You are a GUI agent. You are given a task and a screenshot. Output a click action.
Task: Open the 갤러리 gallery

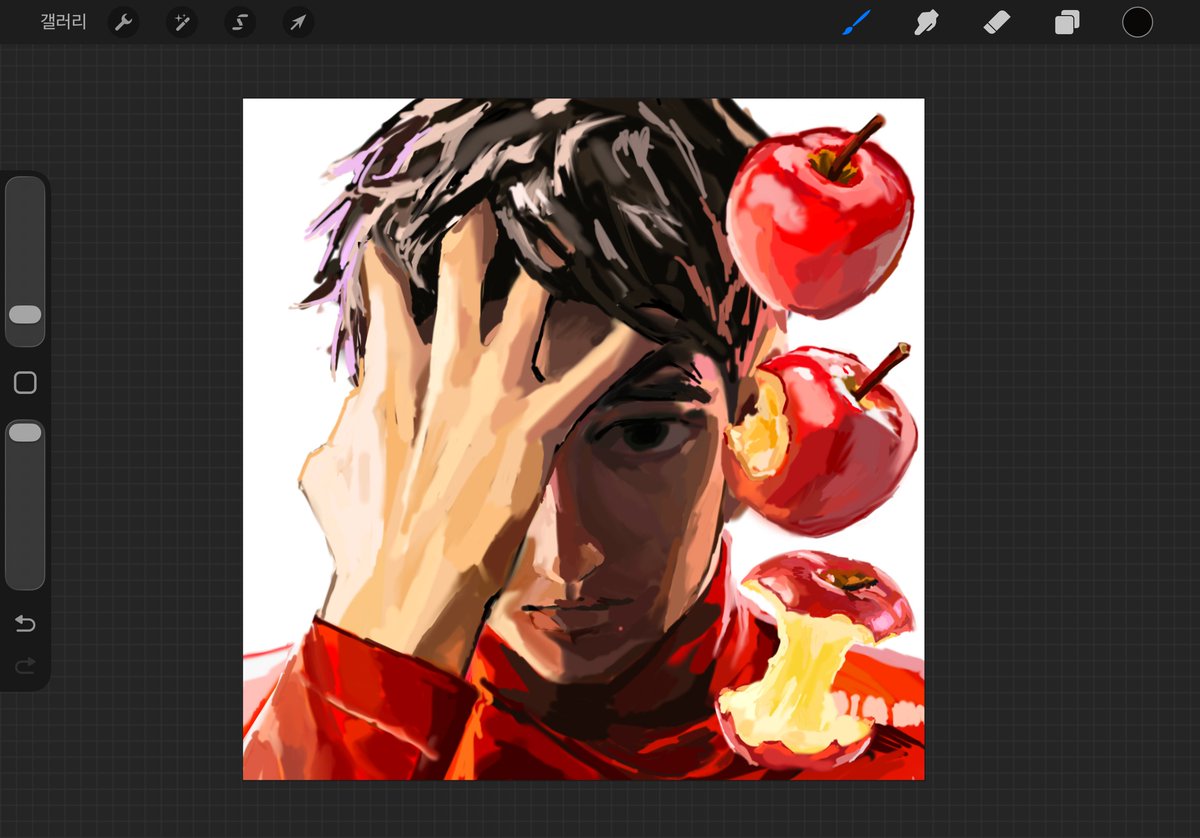pyautogui.click(x=63, y=22)
